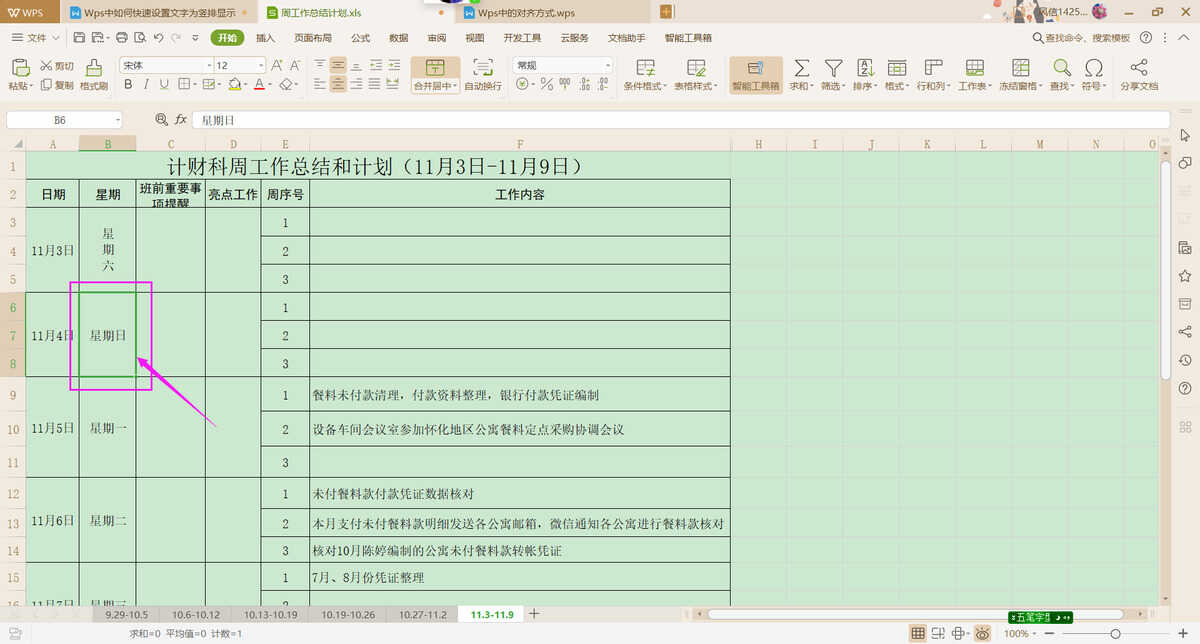1200x644 pixels.
Task: Click the formula bar containing 星期日
Action: pos(680,119)
